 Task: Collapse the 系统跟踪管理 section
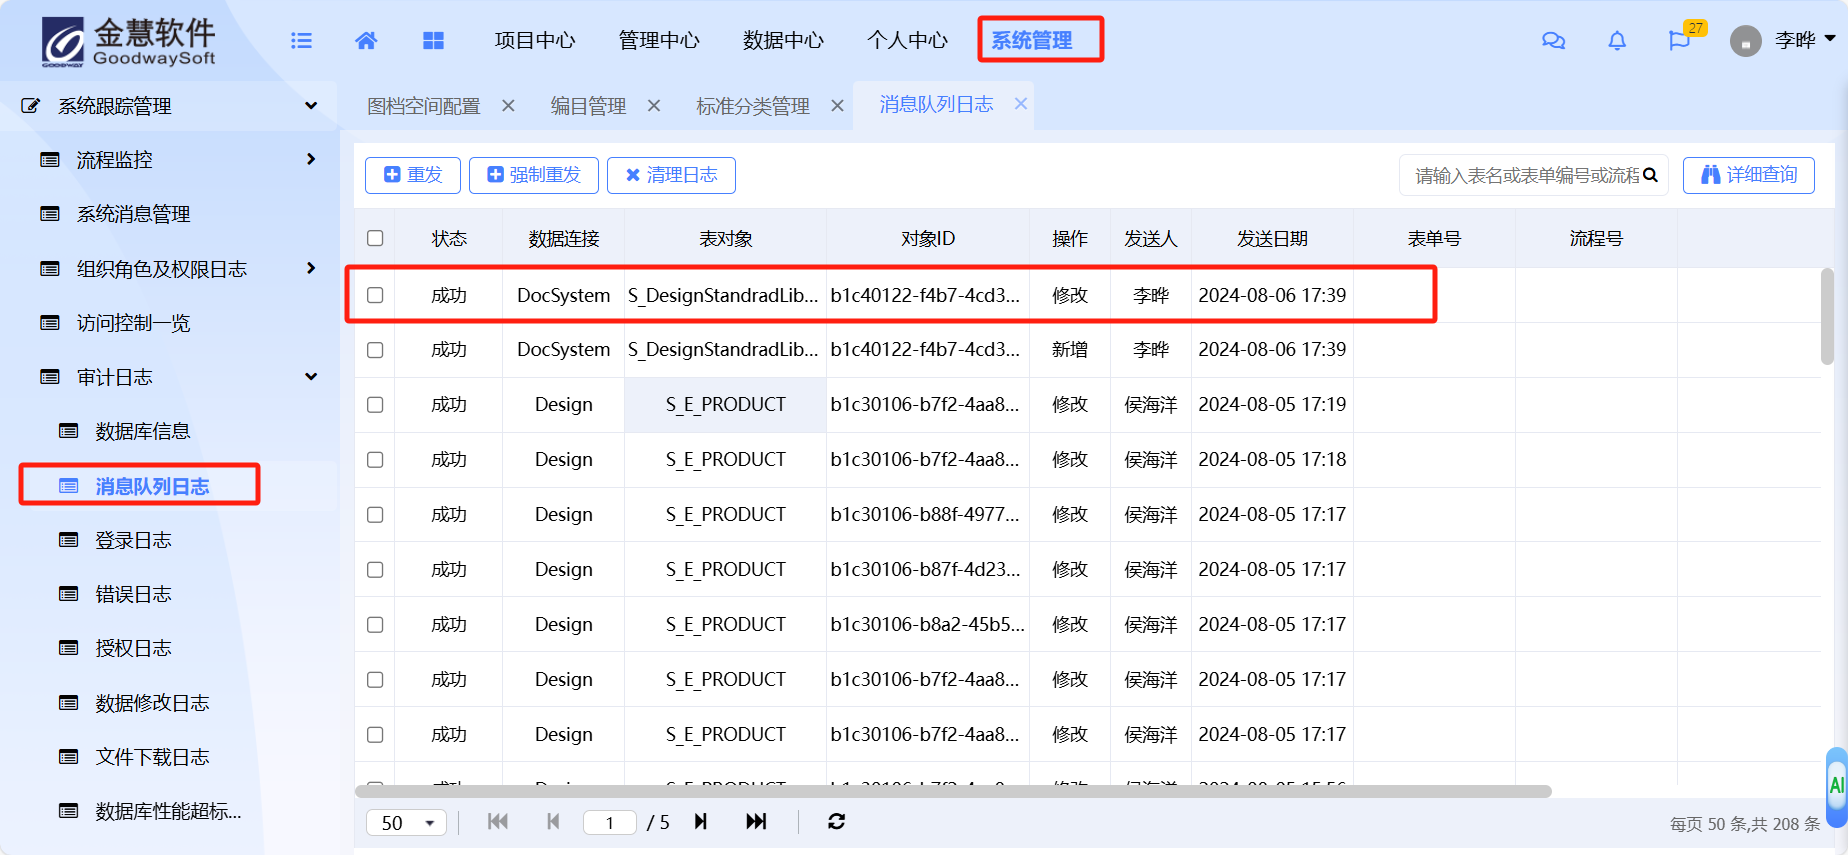[311, 105]
